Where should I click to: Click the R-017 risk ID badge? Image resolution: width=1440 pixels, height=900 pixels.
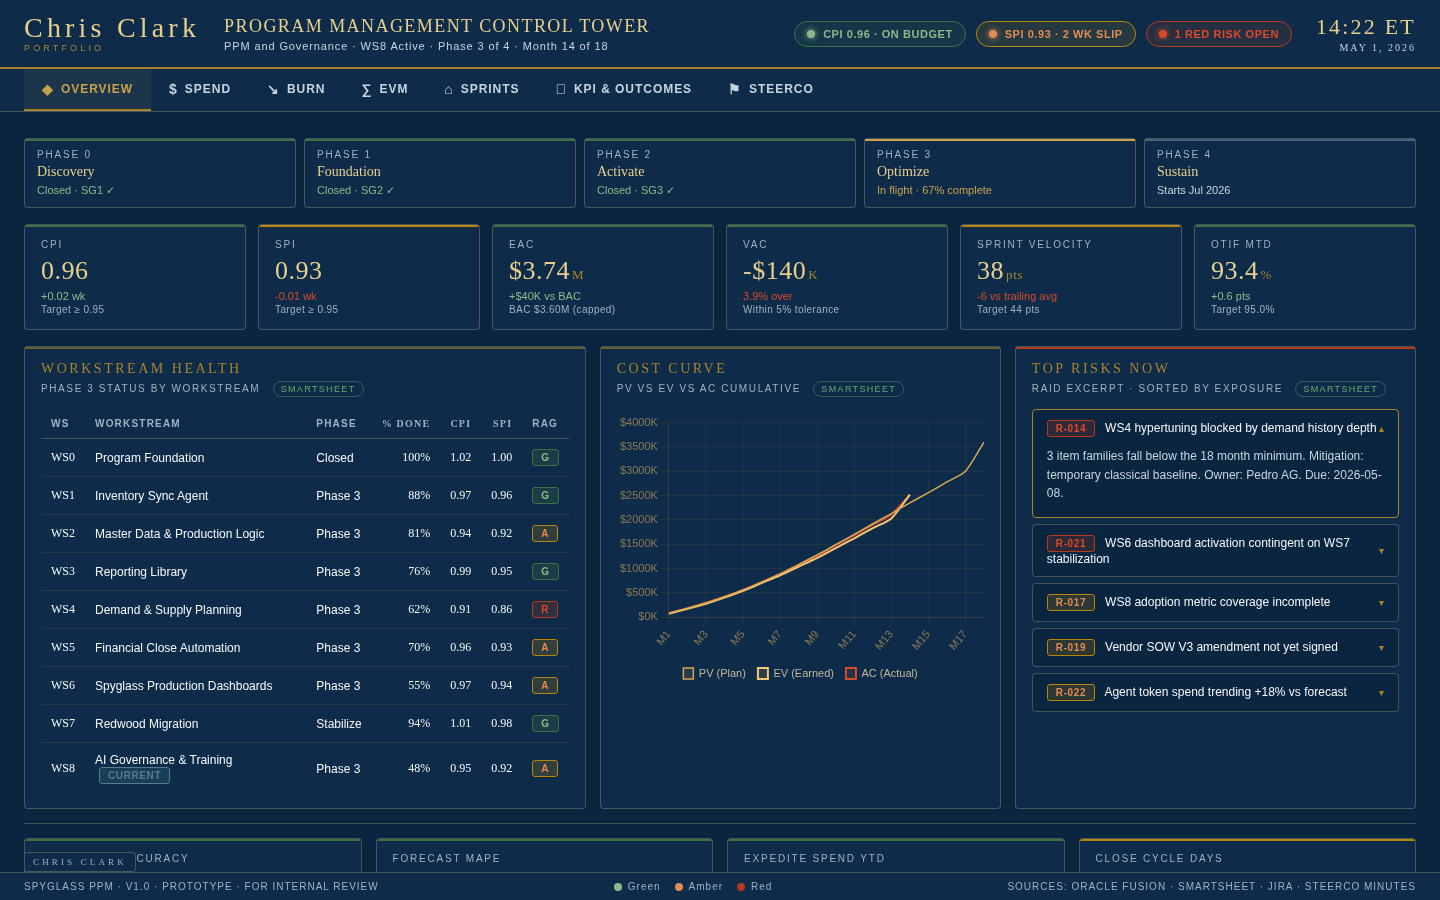pos(1071,602)
